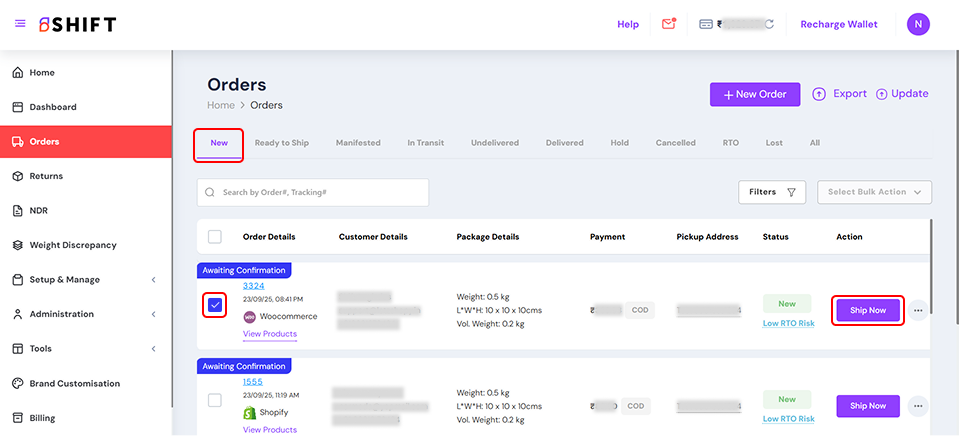Viewport: 959px width, 436px height.
Task: Select the checkbox for order 1555
Action: click(x=215, y=400)
